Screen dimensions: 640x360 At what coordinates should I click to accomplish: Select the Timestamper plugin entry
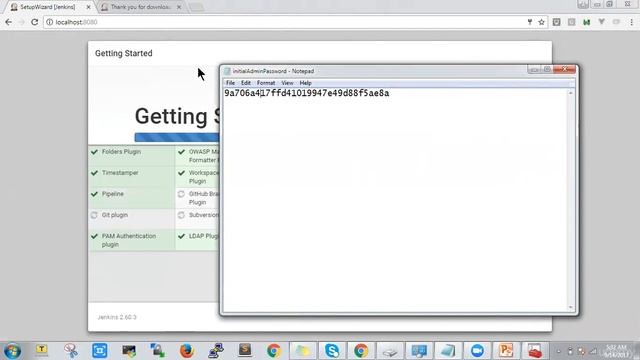point(131,177)
